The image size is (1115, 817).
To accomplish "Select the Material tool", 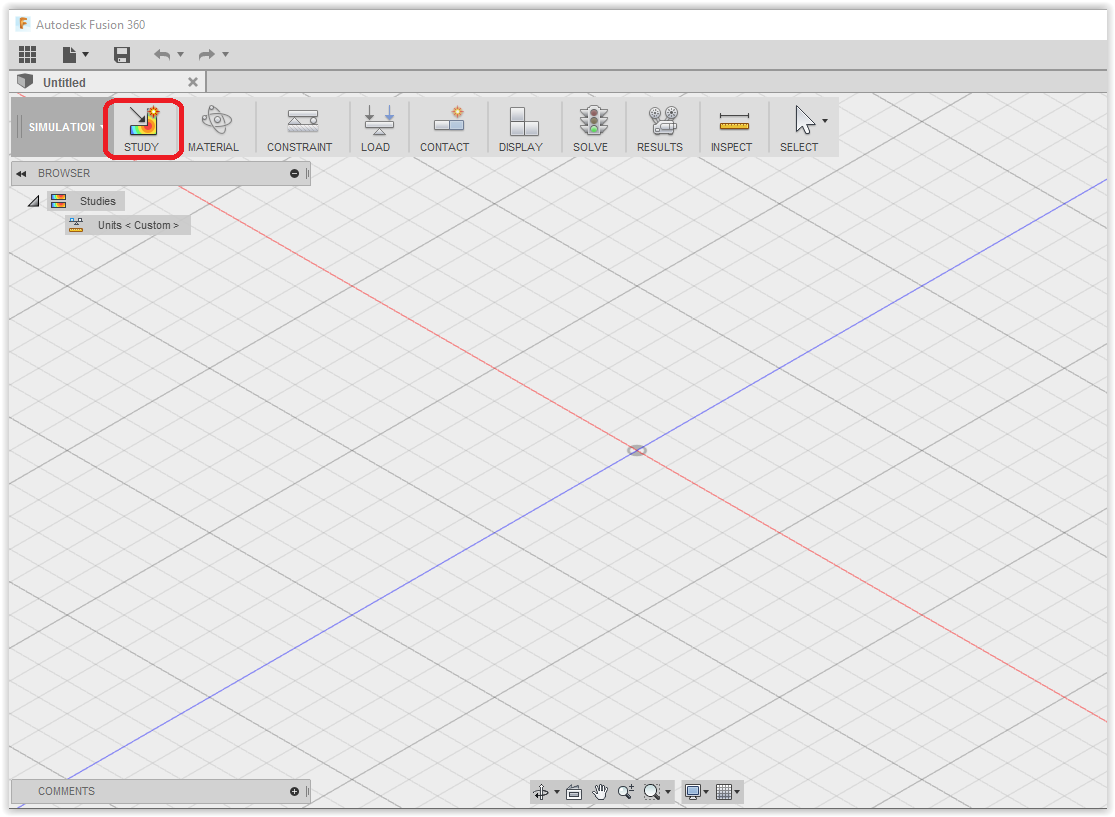I will 214,127.
